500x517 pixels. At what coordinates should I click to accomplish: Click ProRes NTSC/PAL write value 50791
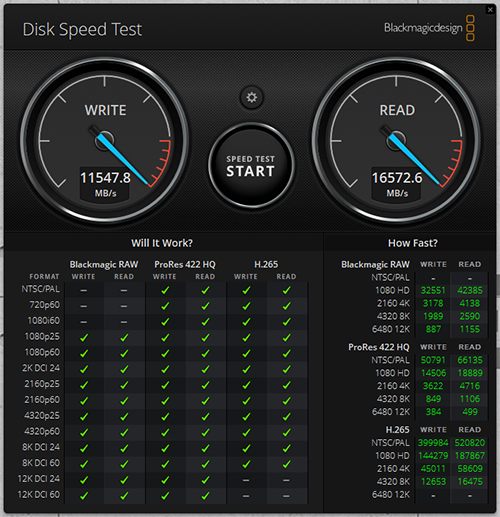pos(433,360)
